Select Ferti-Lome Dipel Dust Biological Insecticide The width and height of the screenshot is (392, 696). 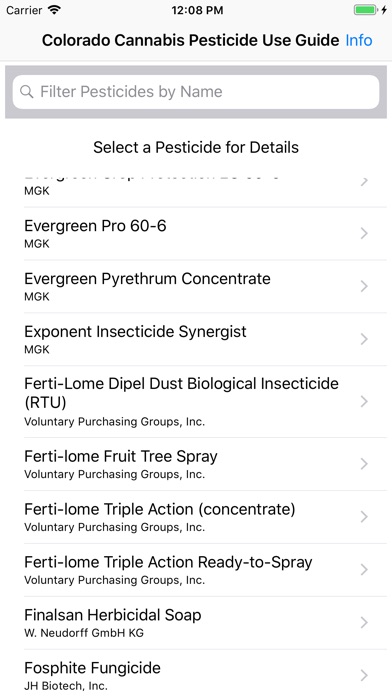coord(196,402)
